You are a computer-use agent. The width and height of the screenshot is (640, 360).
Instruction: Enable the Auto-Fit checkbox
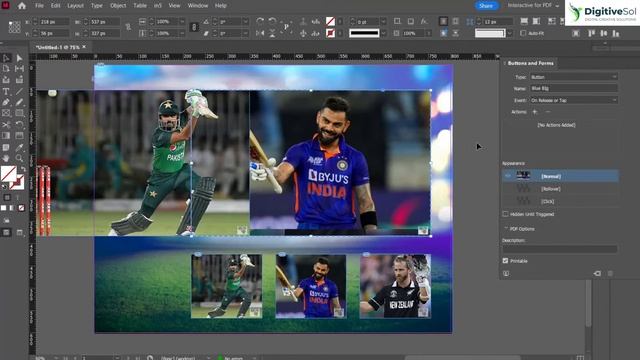pos(523,33)
